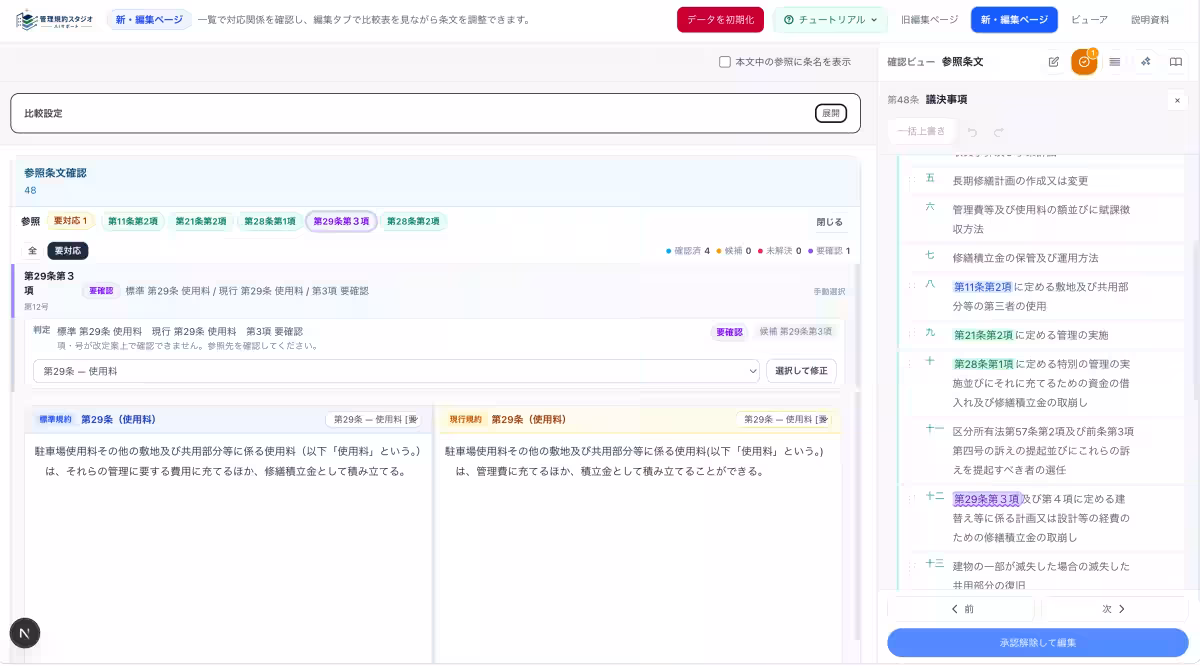Select the 第28条第2項 reference chip
This screenshot has width=1200, height=666.
point(413,222)
